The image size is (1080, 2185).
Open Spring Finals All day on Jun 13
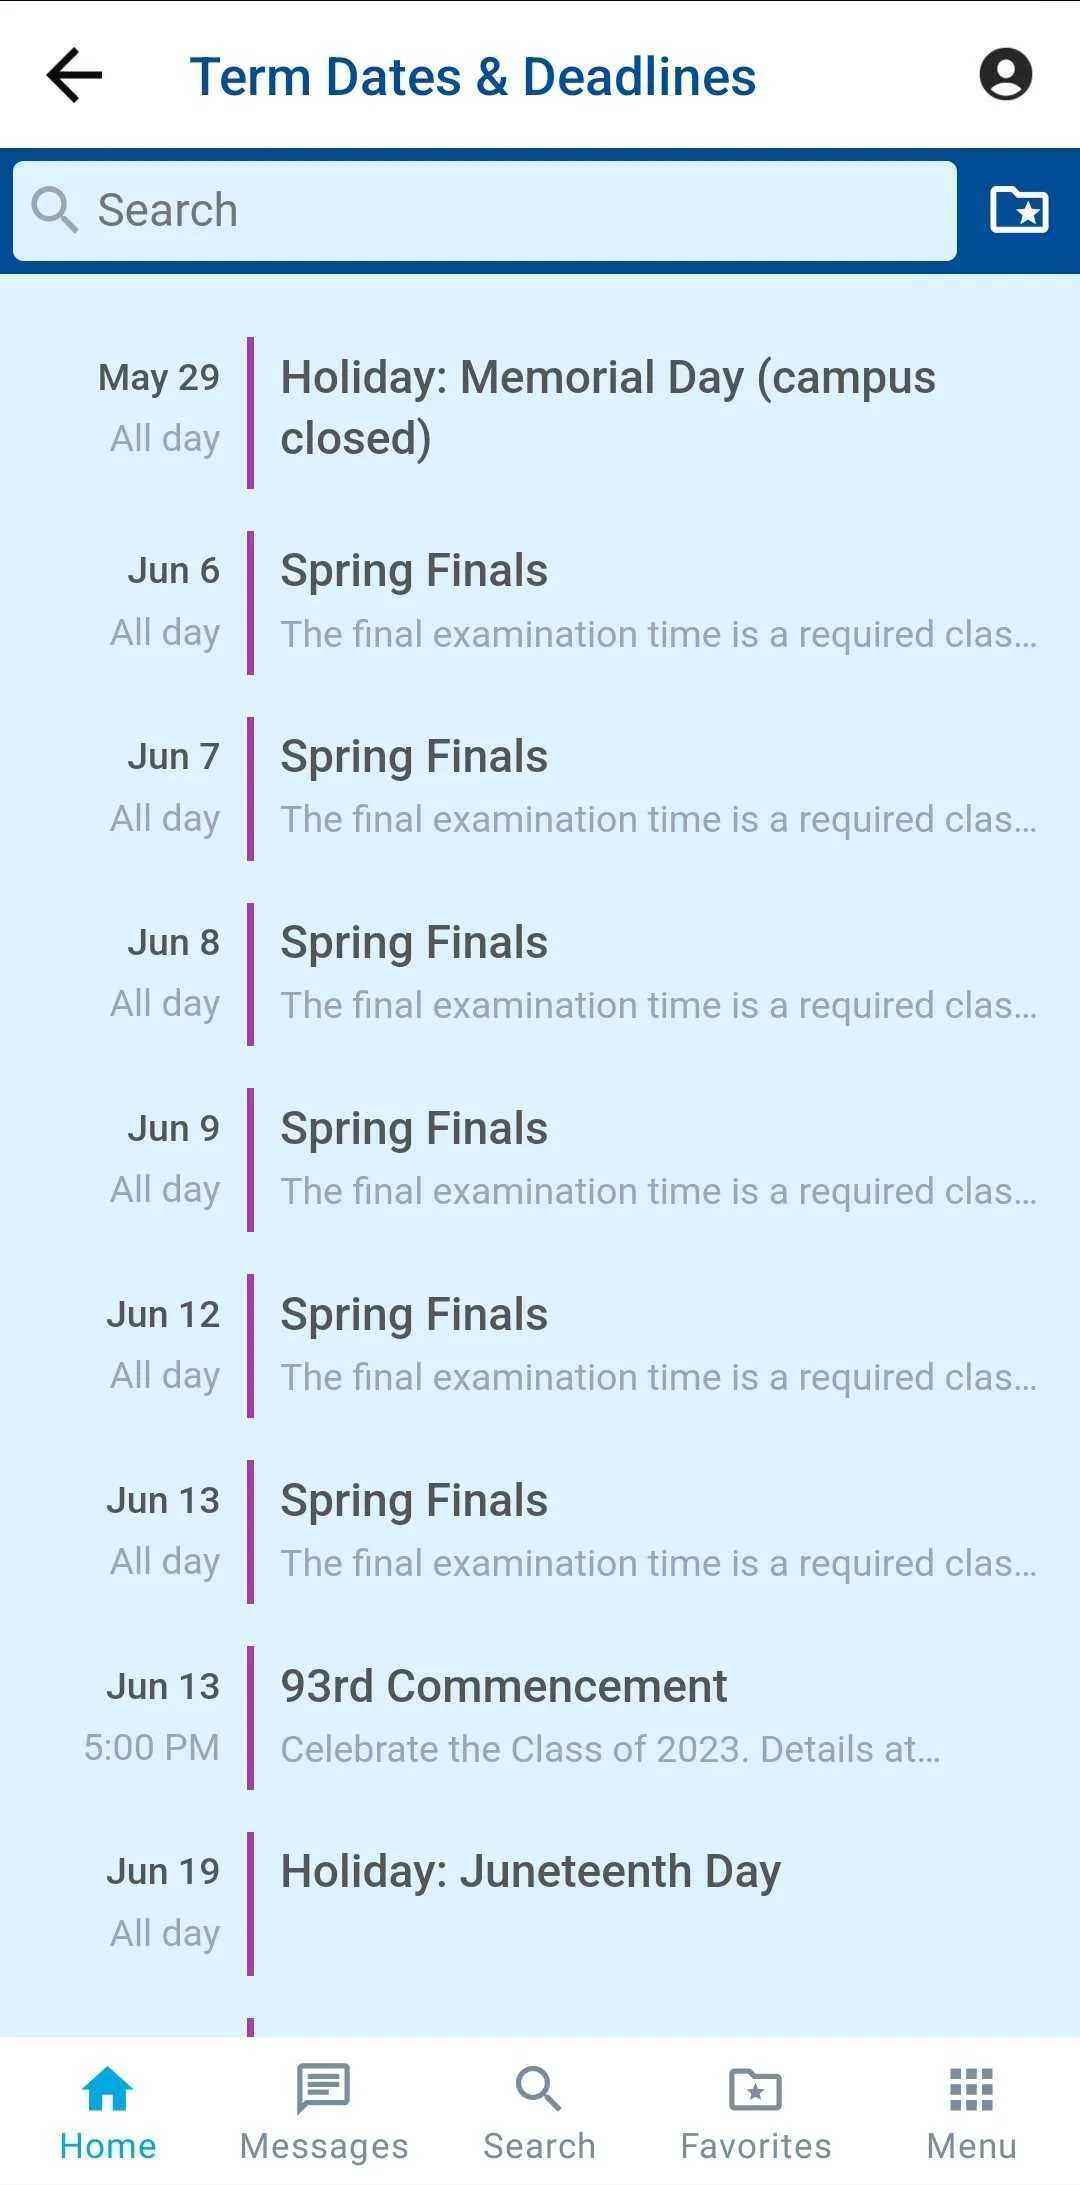(x=540, y=1532)
